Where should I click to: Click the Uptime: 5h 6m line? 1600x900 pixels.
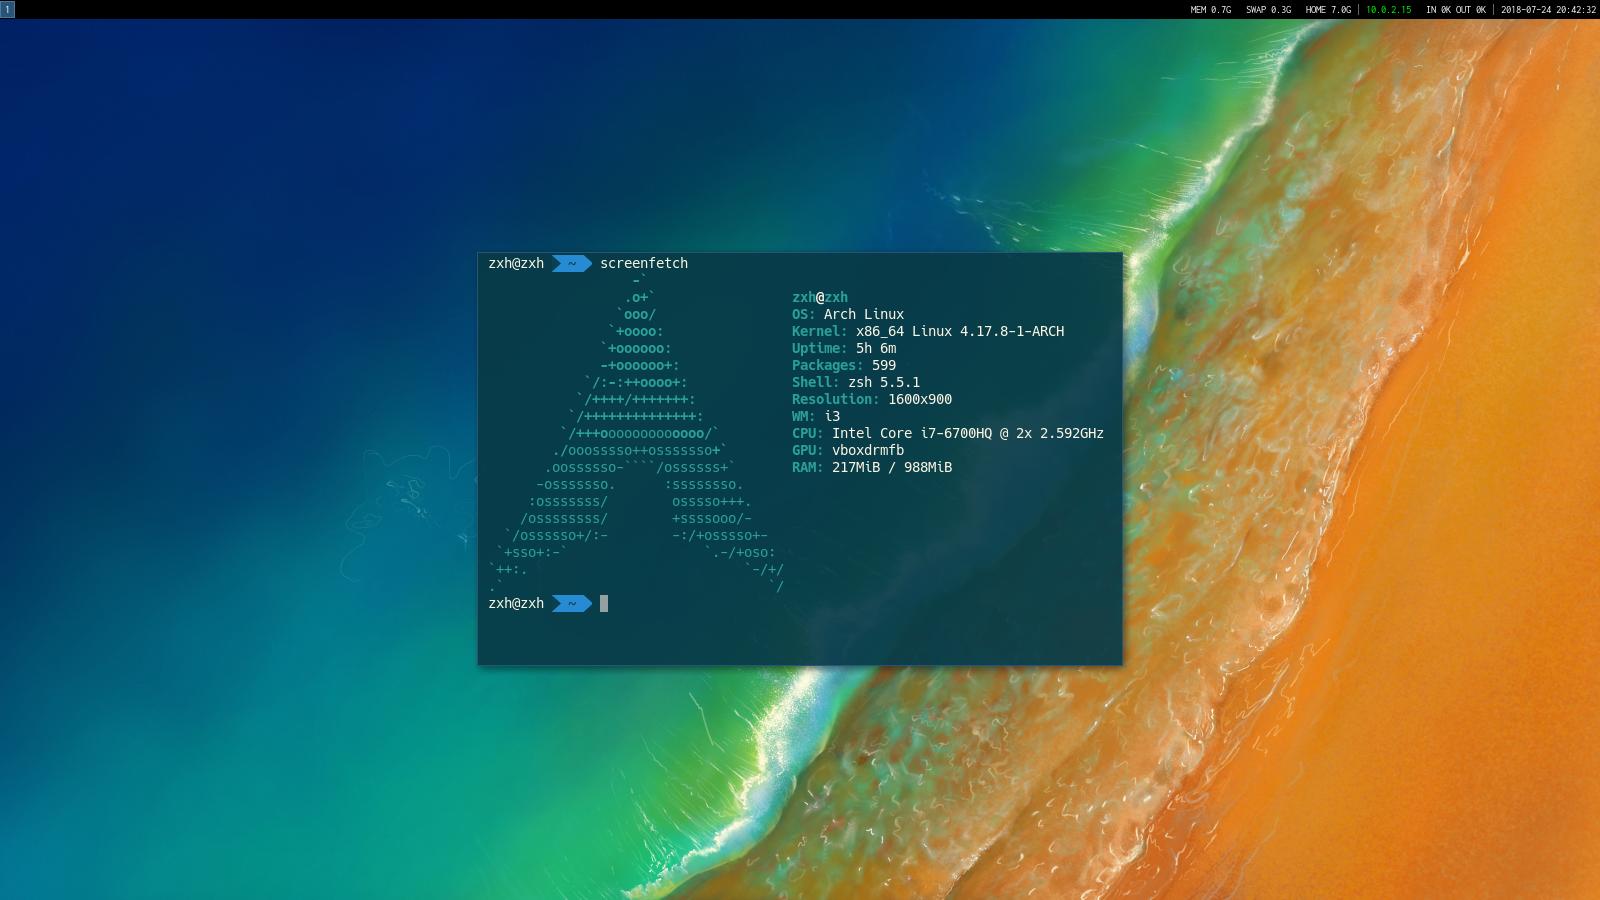(844, 348)
